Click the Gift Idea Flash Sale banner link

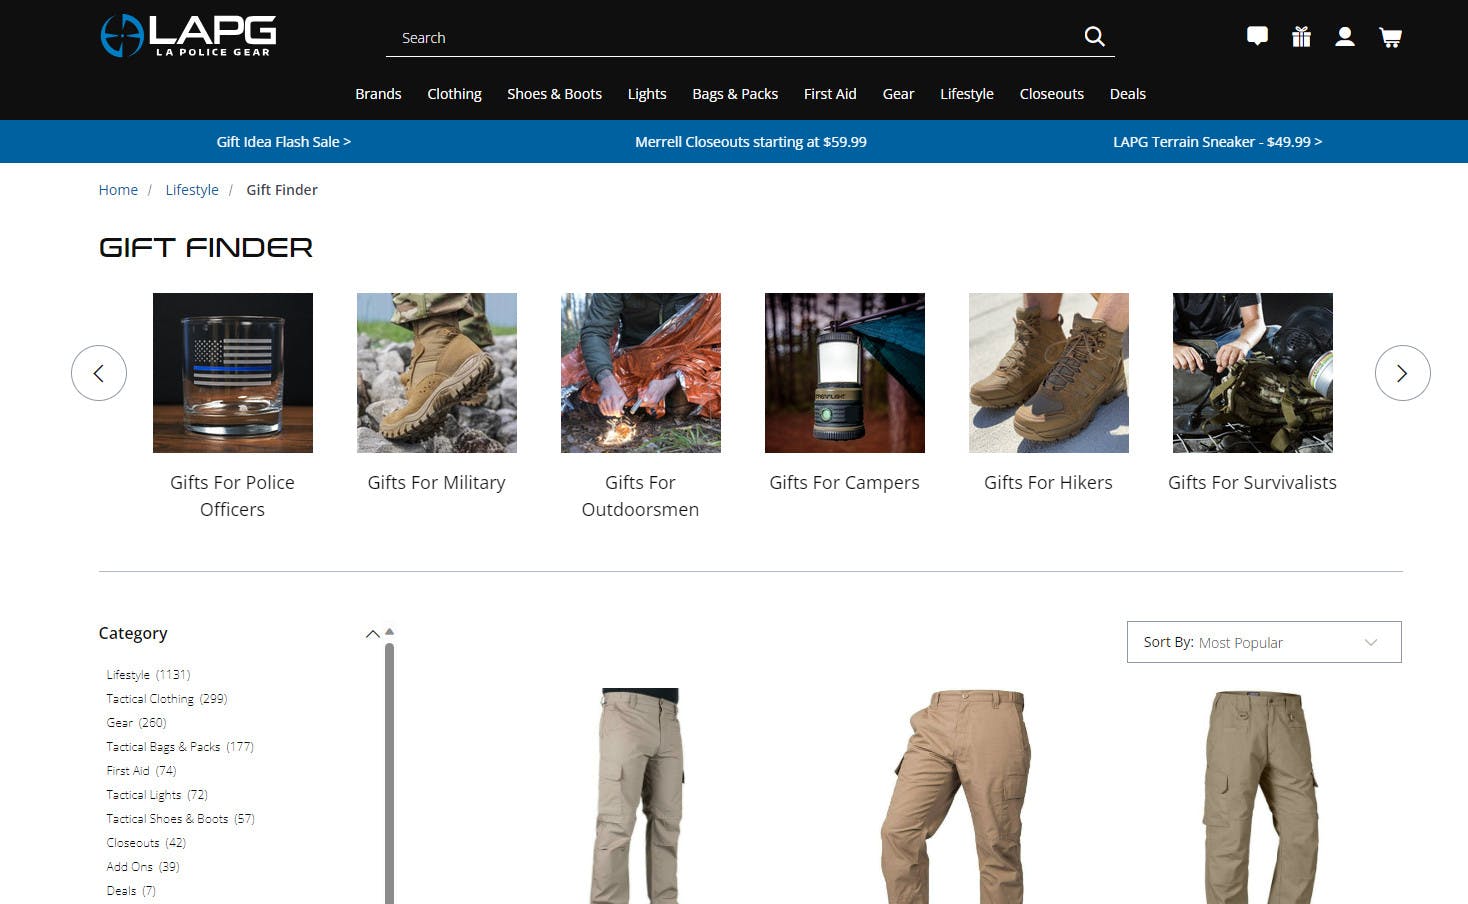tap(284, 141)
